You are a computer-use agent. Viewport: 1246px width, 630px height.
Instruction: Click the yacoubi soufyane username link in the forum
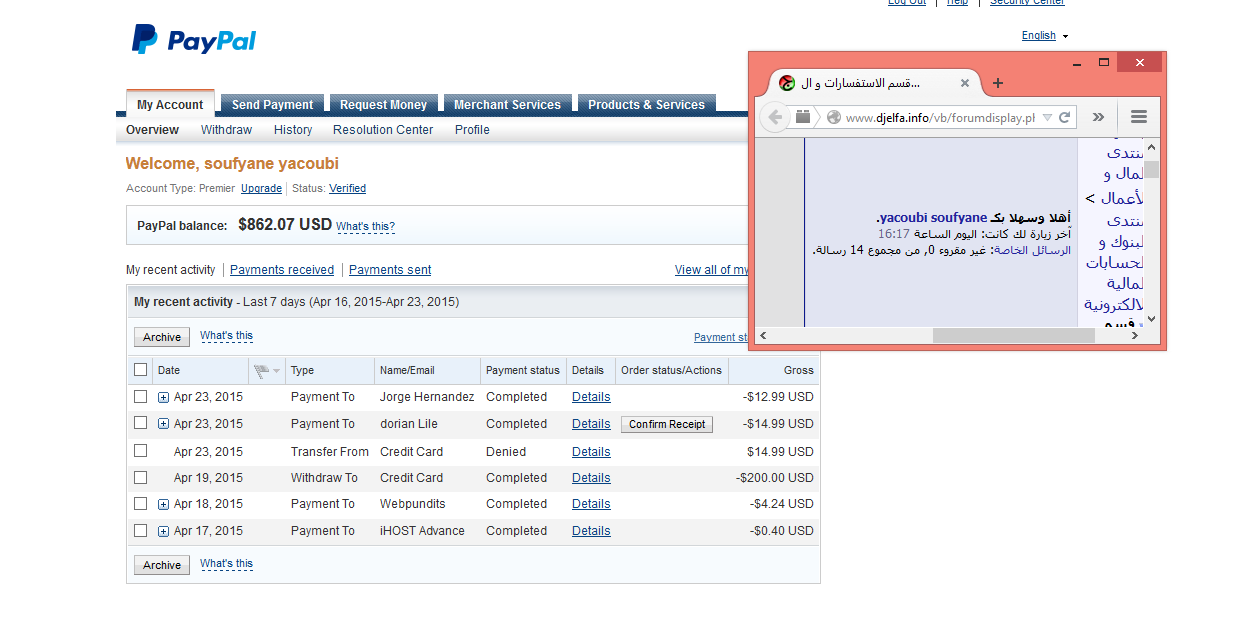[x=933, y=218]
